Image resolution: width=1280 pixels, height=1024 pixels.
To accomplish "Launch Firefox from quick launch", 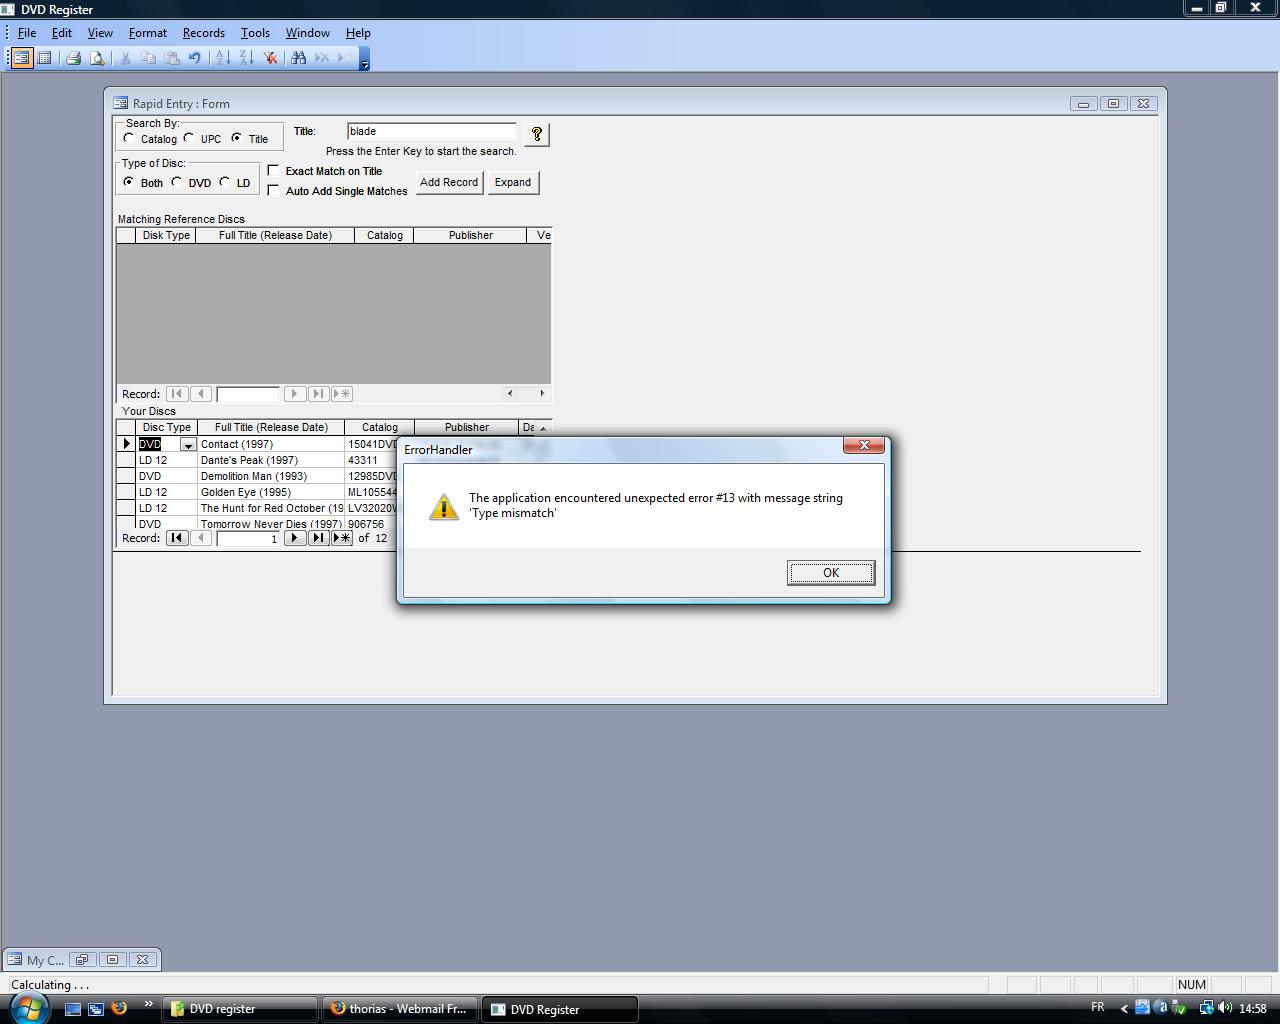I will (x=119, y=1008).
